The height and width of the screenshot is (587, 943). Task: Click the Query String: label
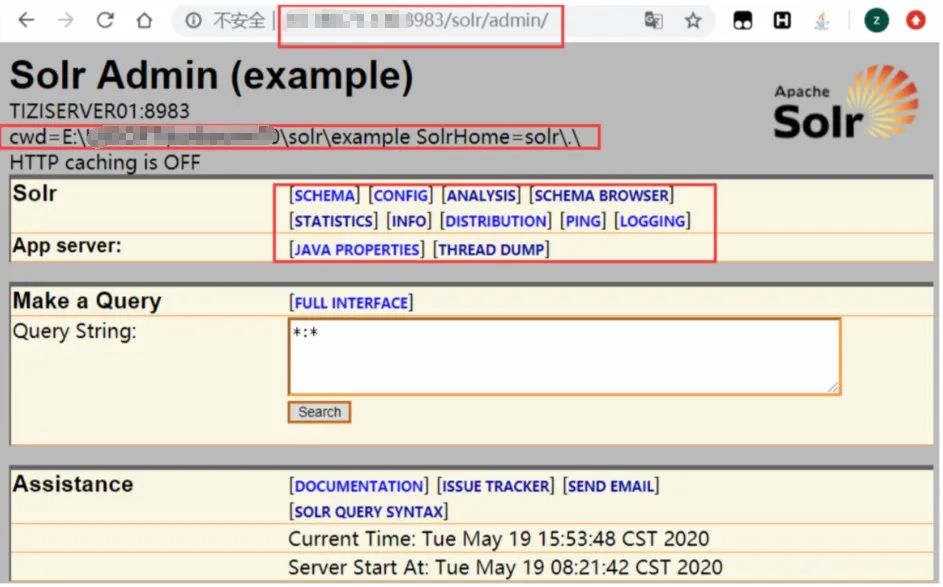coord(75,331)
